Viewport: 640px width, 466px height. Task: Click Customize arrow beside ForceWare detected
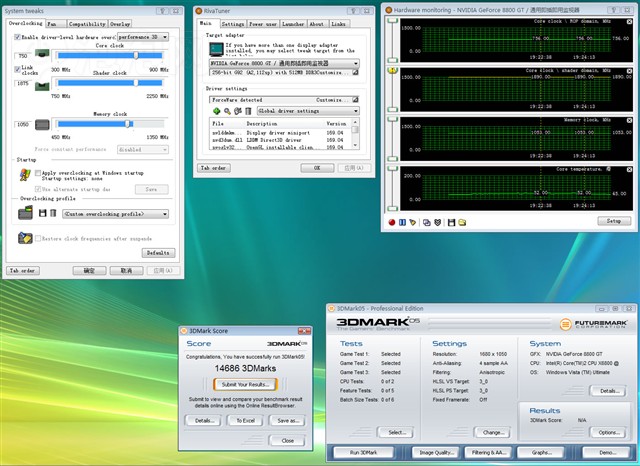pos(356,100)
